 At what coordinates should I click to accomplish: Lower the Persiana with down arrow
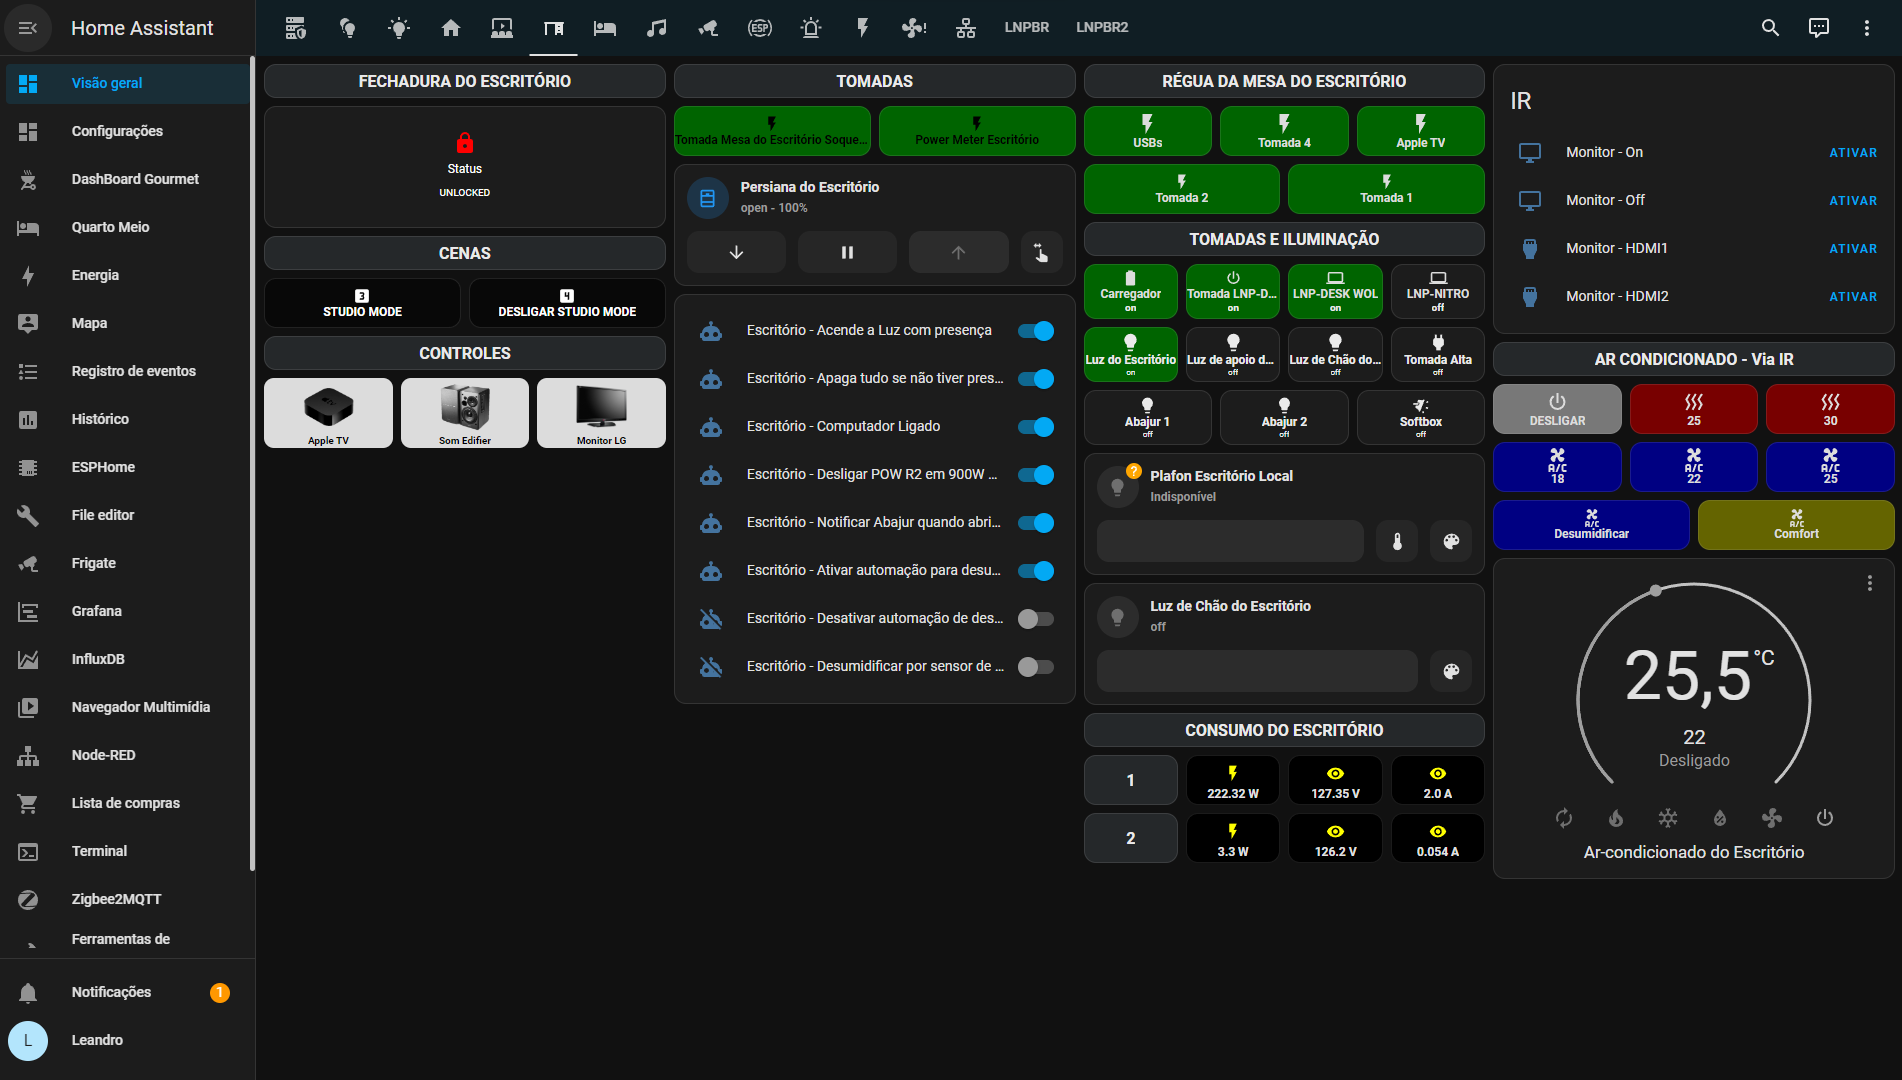click(736, 253)
